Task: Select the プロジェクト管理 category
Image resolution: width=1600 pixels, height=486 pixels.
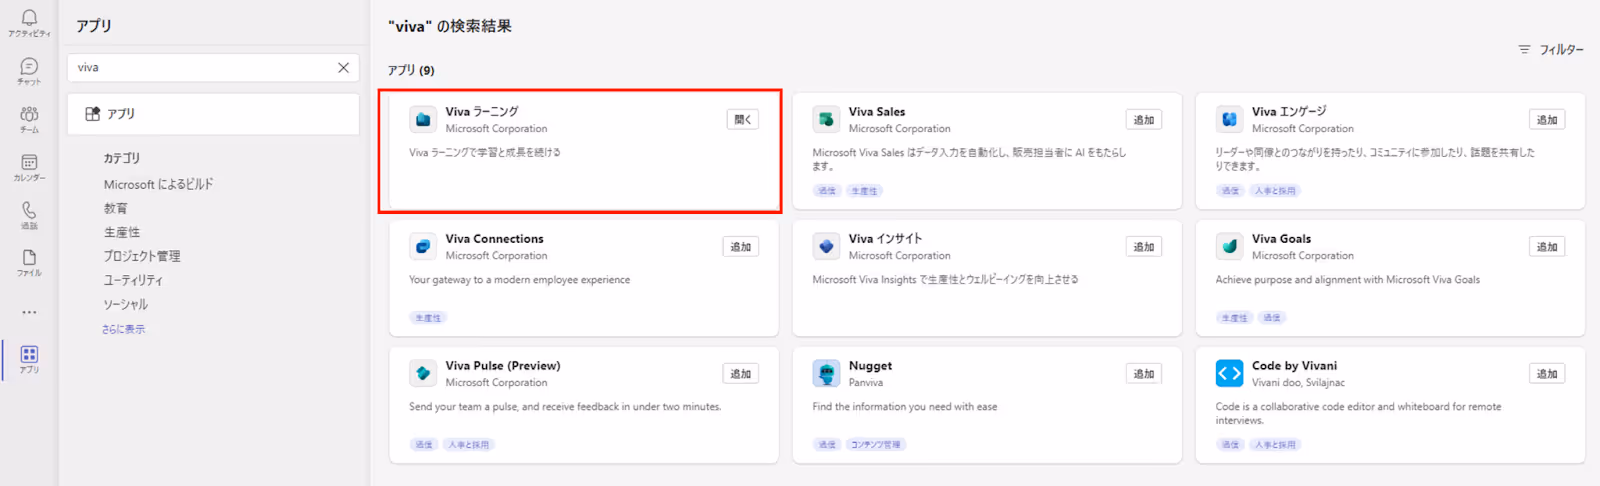Action: click(x=142, y=256)
